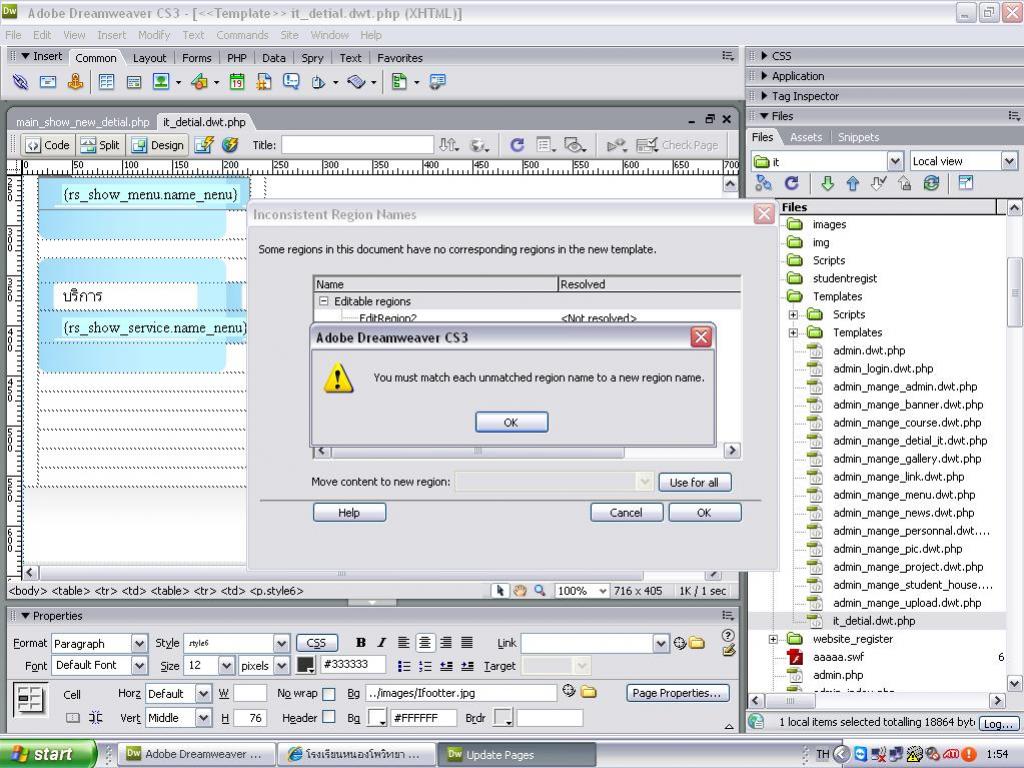Switch to Split view
This screenshot has width=1024, height=768.
tap(101, 145)
